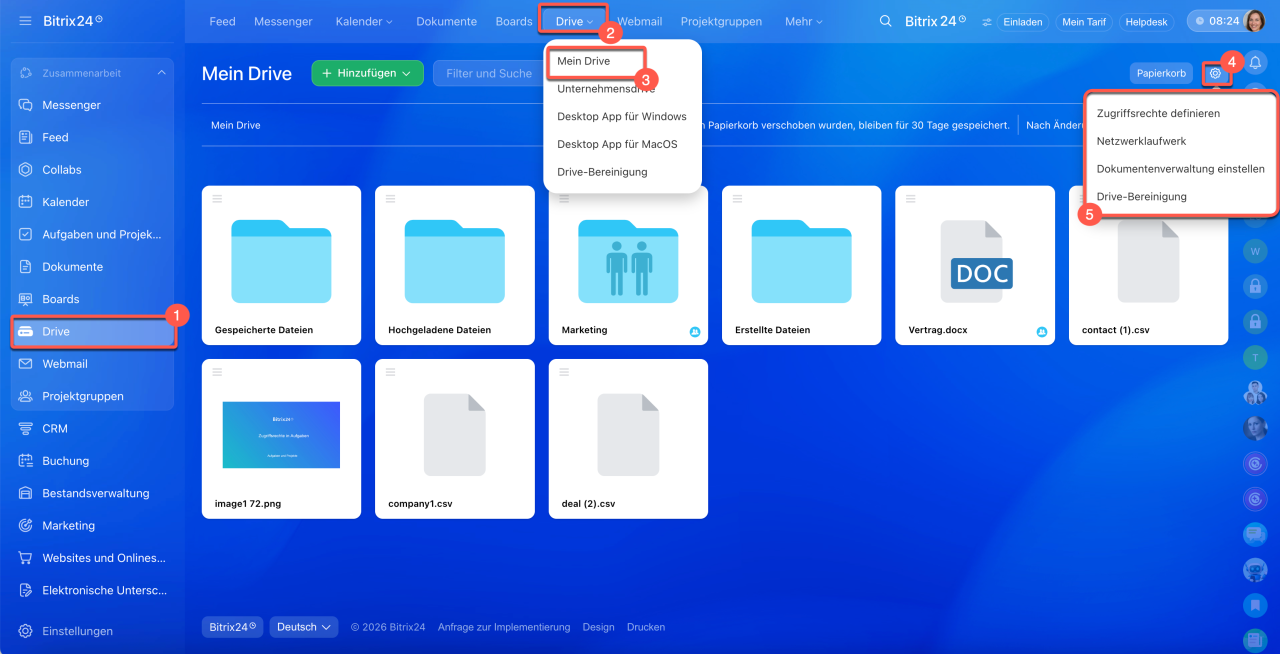Image resolution: width=1280 pixels, height=654 pixels.
Task: Click the Einladen button
Action: point(1023,21)
